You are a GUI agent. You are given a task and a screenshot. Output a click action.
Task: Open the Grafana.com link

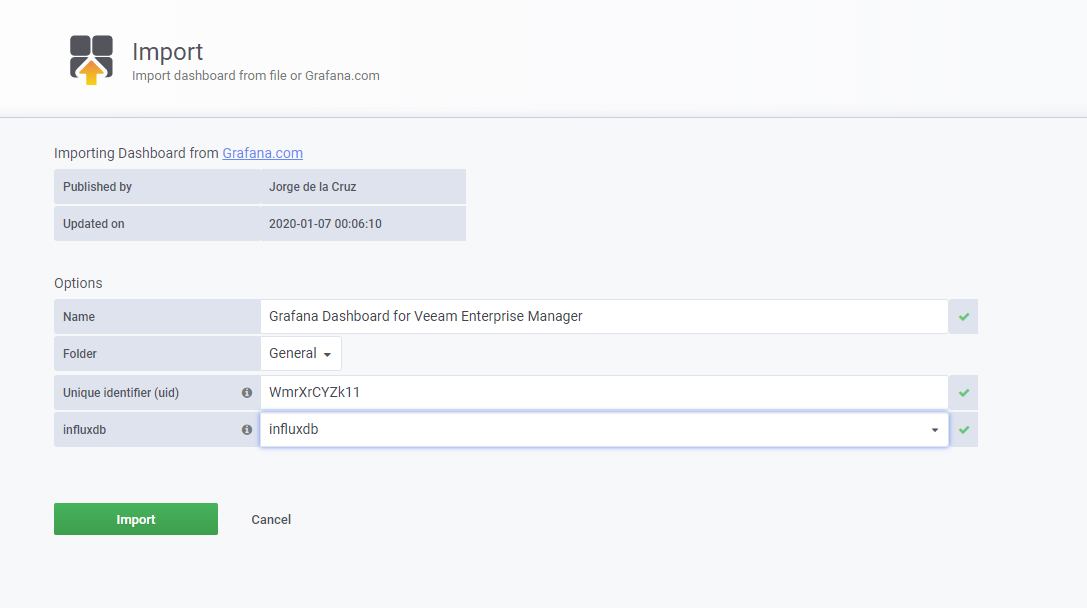262,153
